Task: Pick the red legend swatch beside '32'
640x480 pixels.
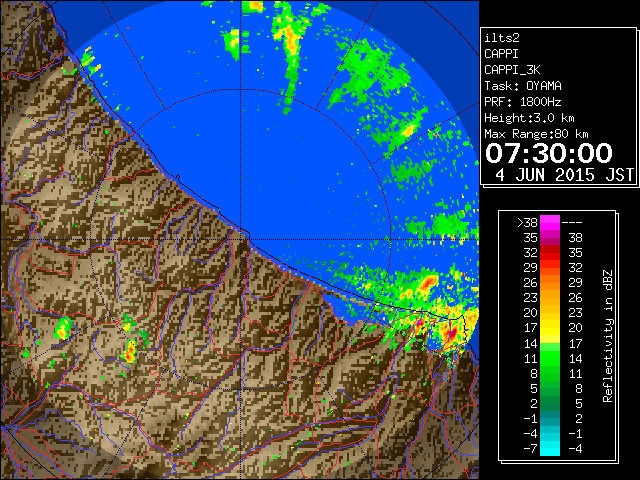Action: [550, 253]
